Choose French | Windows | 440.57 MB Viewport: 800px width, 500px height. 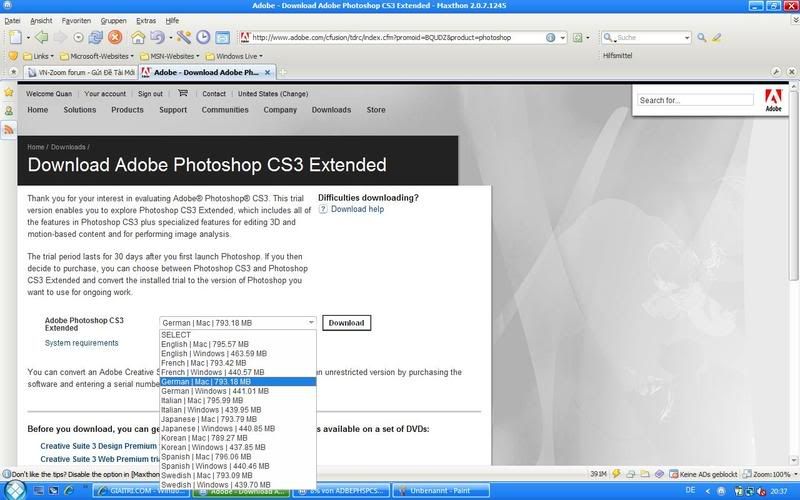click(238, 372)
